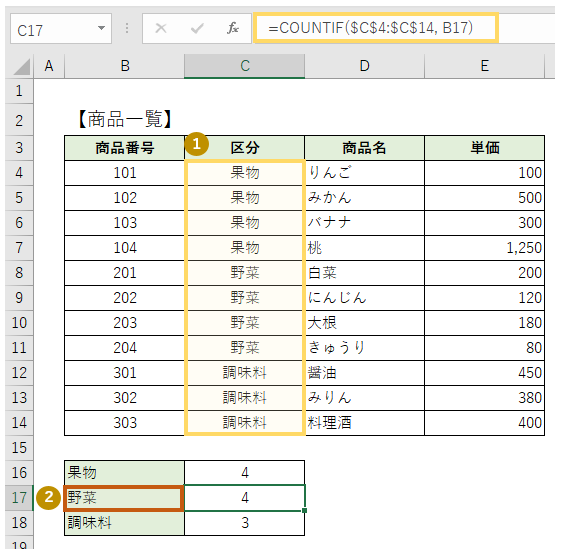Select row 3 header
Image resolution: width=563 pixels, height=551 pixels.
click(19, 148)
